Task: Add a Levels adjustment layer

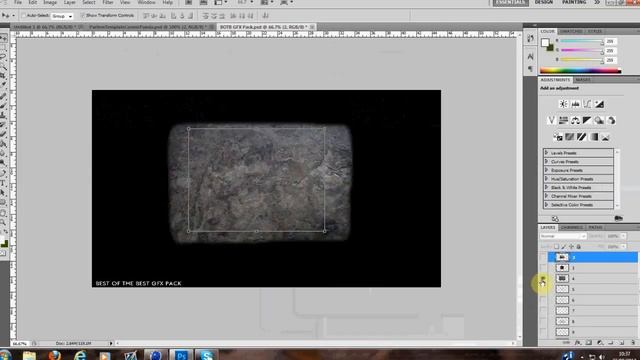Action: click(x=576, y=104)
